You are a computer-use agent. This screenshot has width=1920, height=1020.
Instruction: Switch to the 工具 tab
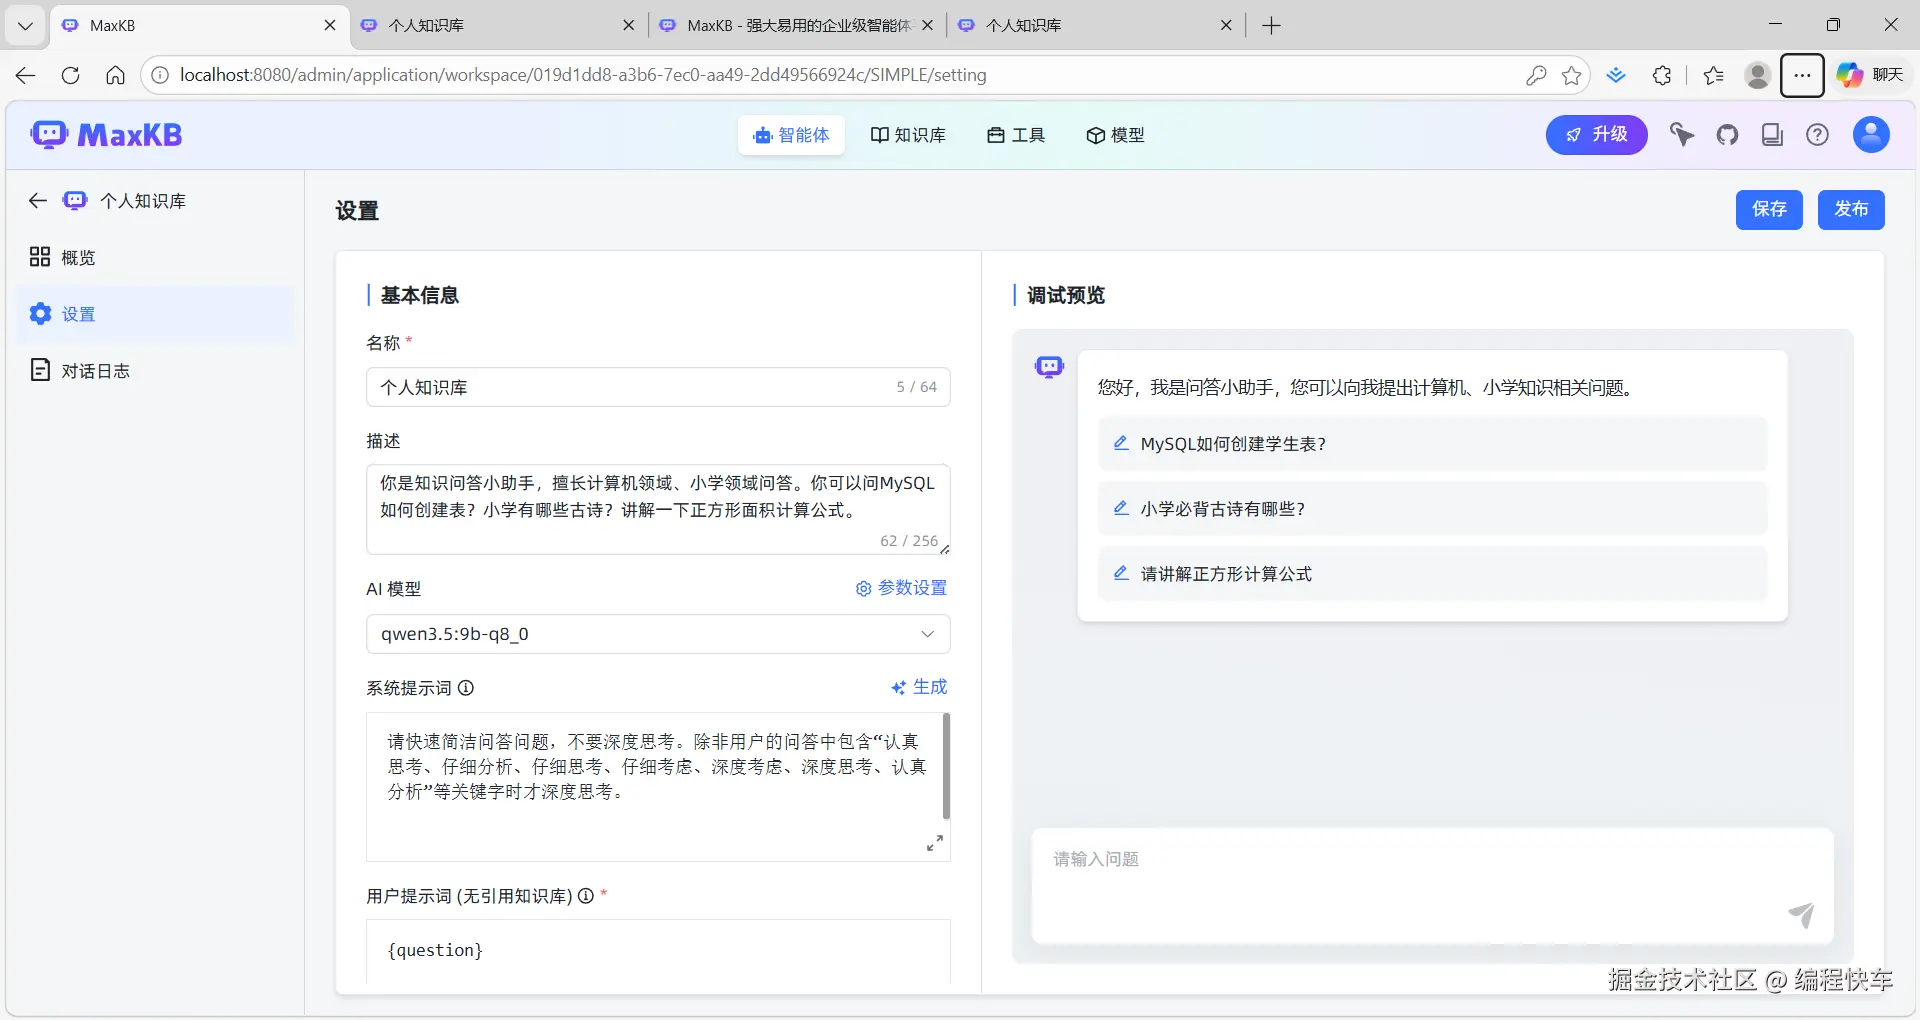1016,135
